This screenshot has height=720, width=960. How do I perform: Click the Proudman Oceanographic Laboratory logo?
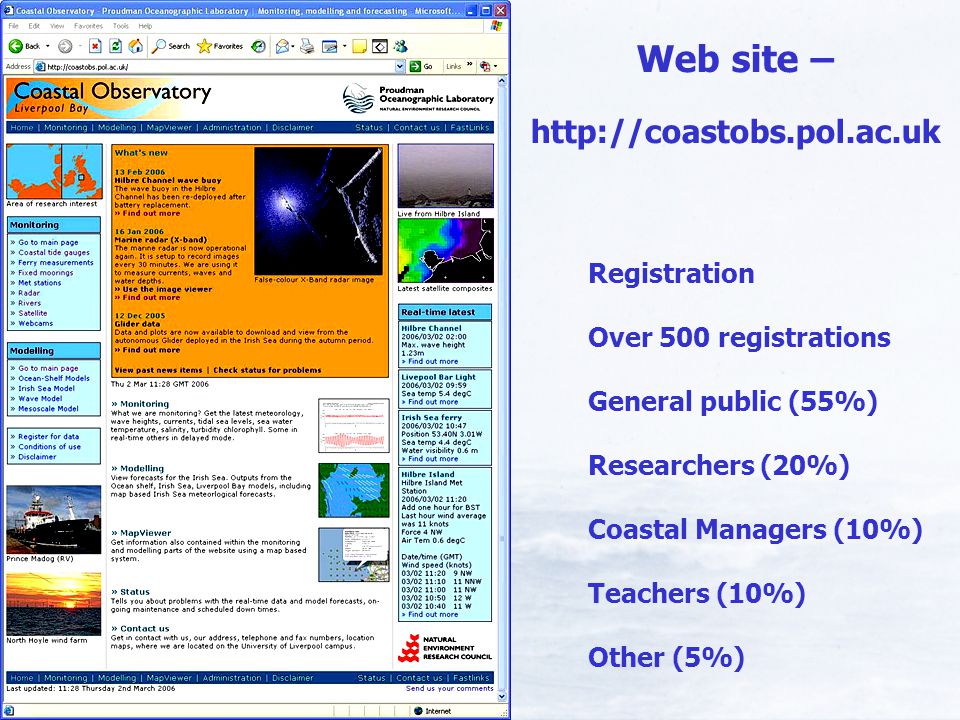418,98
